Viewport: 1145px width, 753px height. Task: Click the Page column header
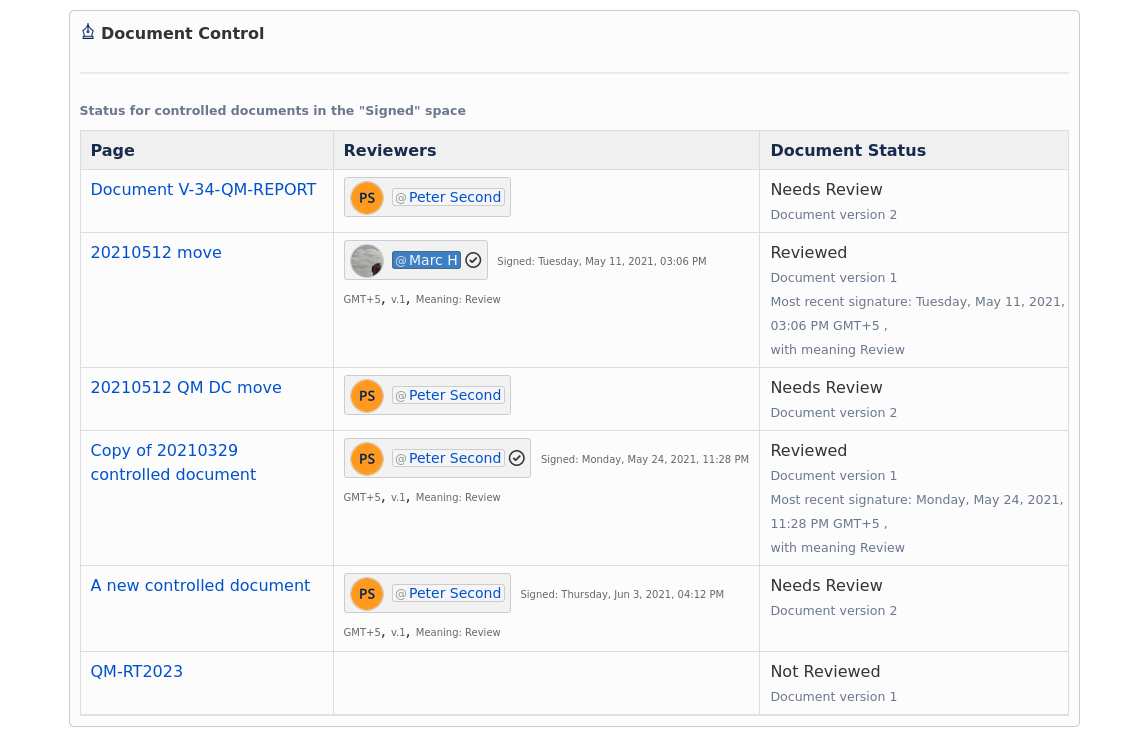click(x=112, y=150)
